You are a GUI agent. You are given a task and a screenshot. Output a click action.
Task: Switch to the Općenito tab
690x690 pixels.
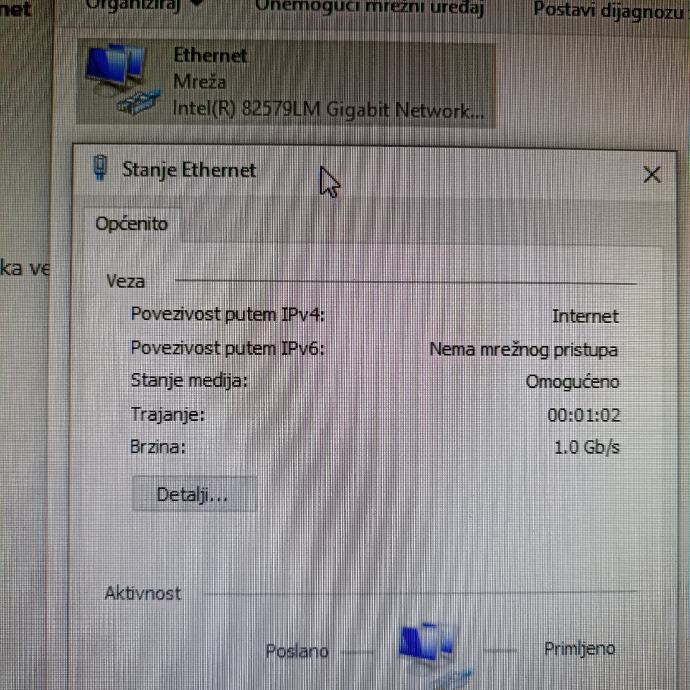(131, 224)
